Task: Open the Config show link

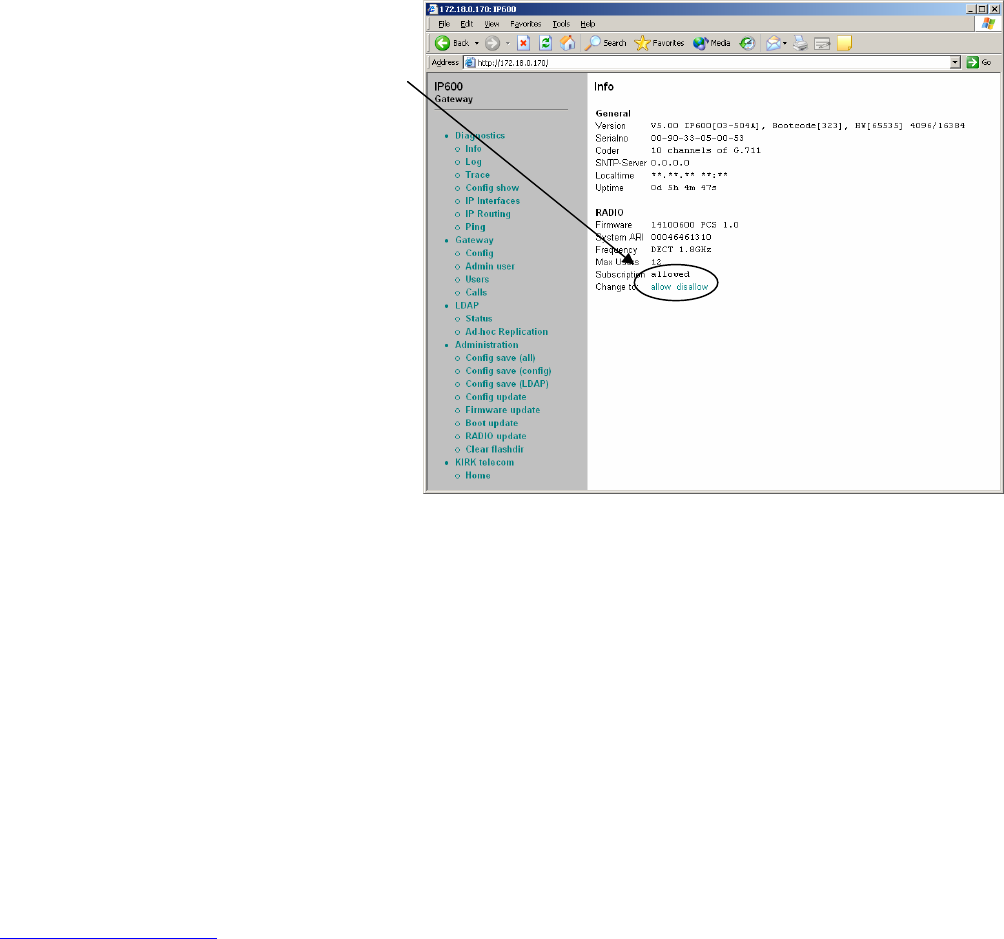Action: (x=492, y=188)
